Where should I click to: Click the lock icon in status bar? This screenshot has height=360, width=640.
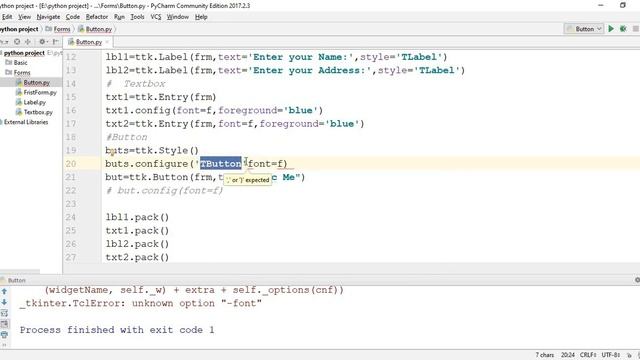click(629, 355)
